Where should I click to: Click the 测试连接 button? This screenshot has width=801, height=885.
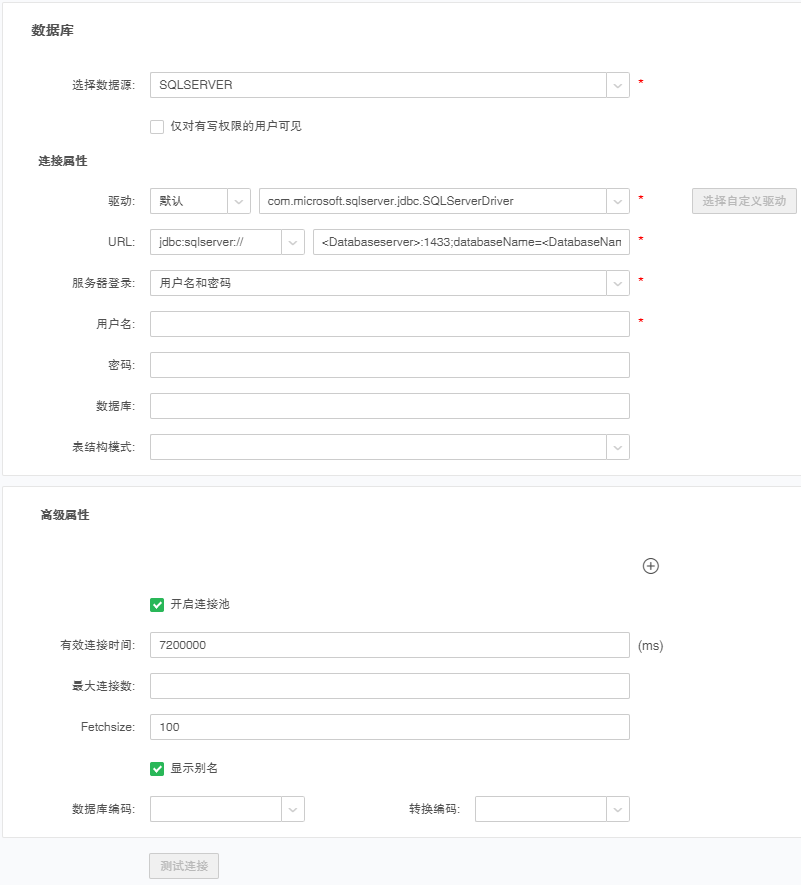tap(184, 866)
